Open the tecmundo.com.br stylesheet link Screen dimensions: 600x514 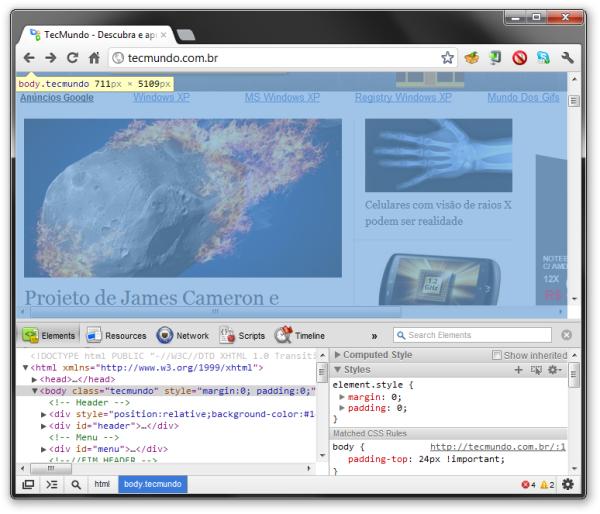point(497,447)
